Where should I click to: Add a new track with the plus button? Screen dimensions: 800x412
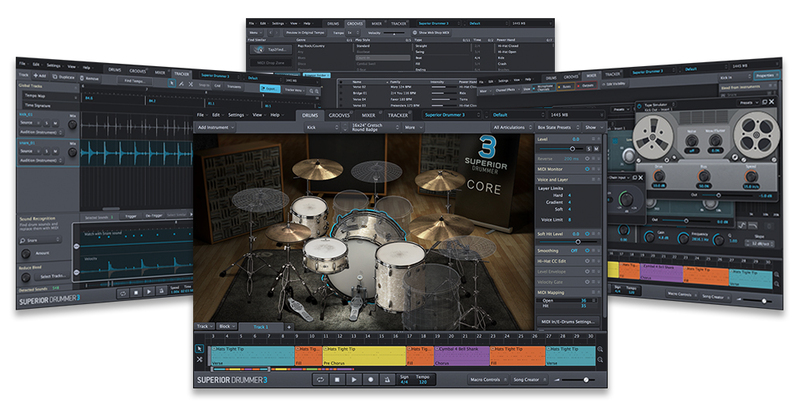point(289,327)
